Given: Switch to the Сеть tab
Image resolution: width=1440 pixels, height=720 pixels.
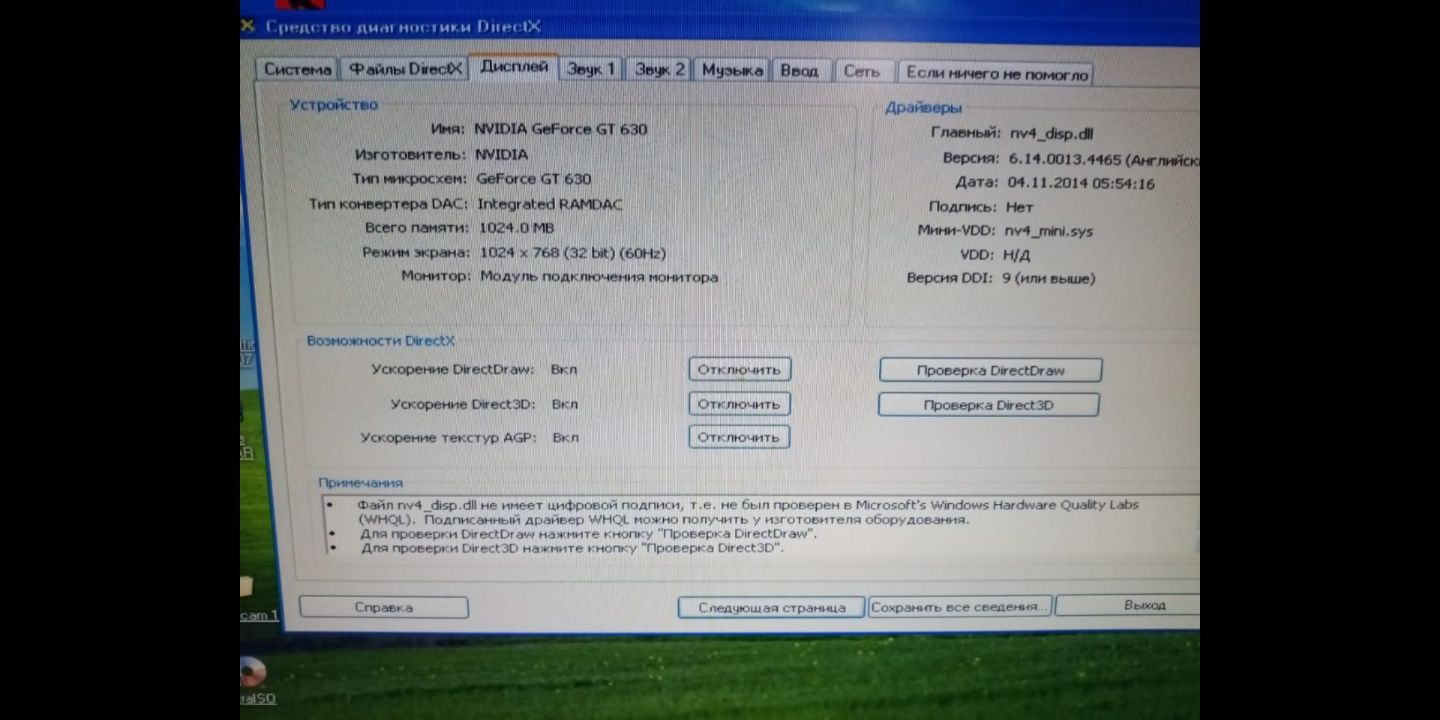Looking at the screenshot, I should point(862,72).
